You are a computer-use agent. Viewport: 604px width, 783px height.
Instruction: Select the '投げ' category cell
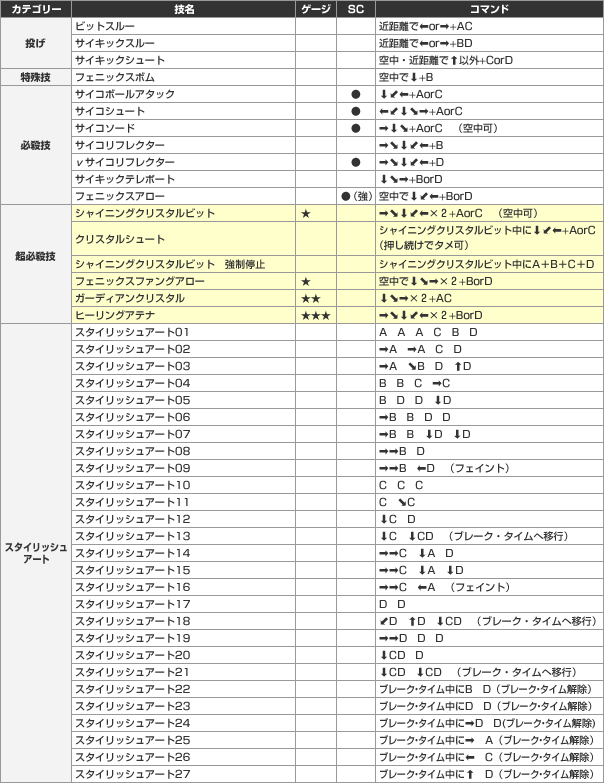click(x=35, y=43)
